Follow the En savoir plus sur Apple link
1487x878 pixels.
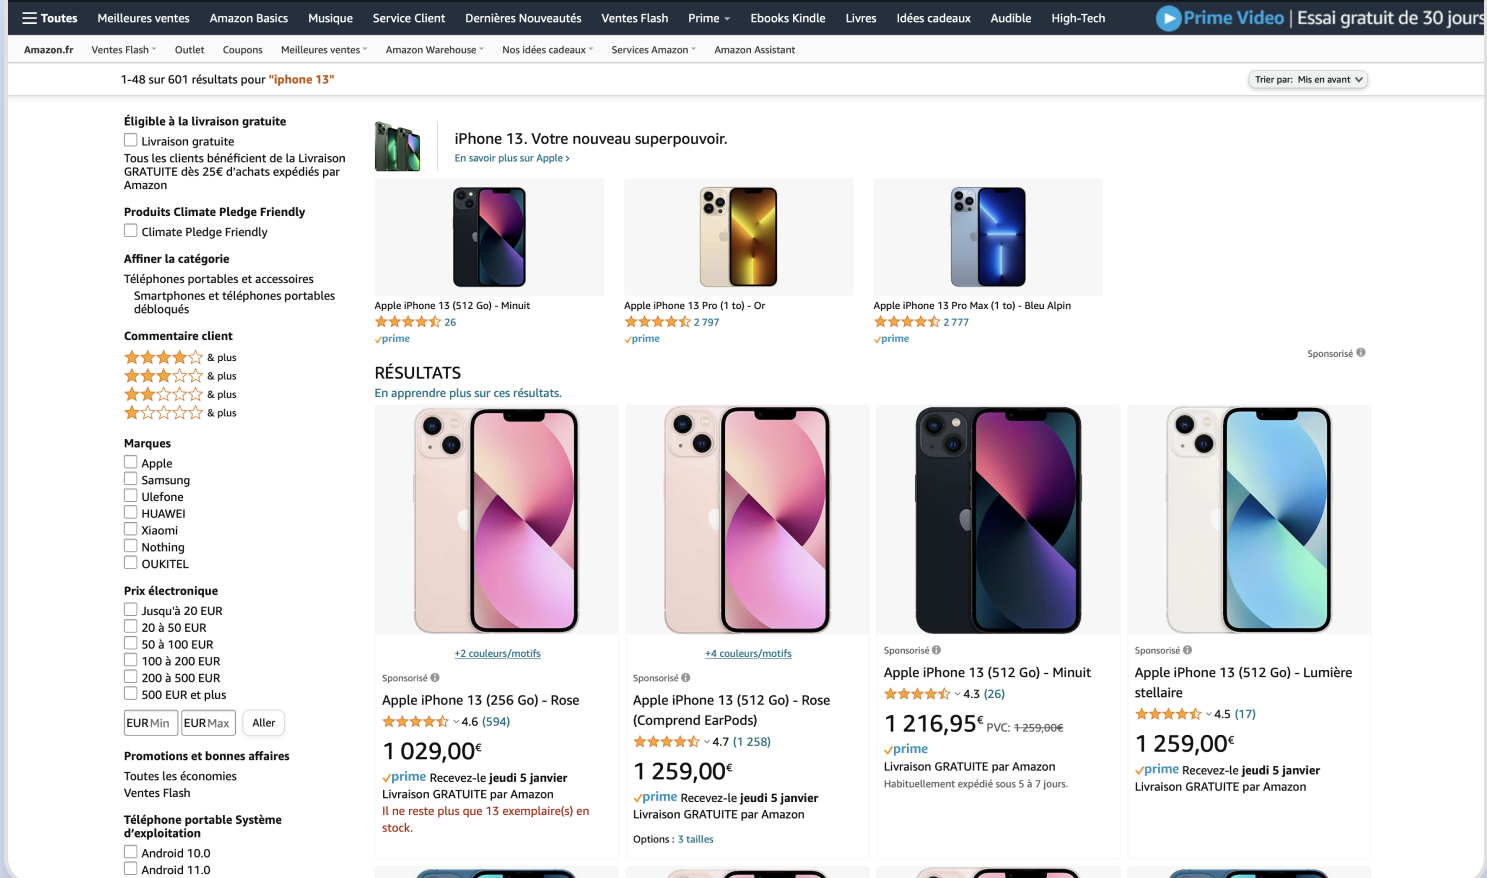click(512, 158)
